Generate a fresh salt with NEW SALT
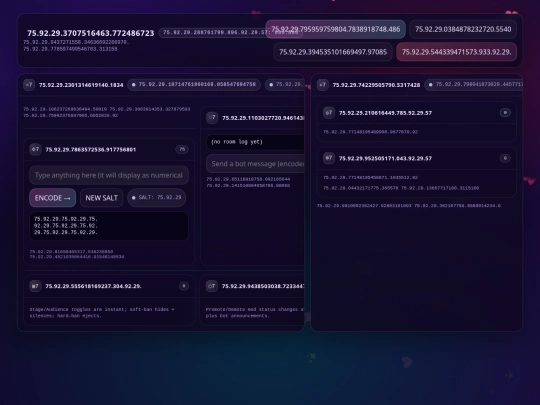The height and width of the screenshot is (405, 540). tap(102, 198)
